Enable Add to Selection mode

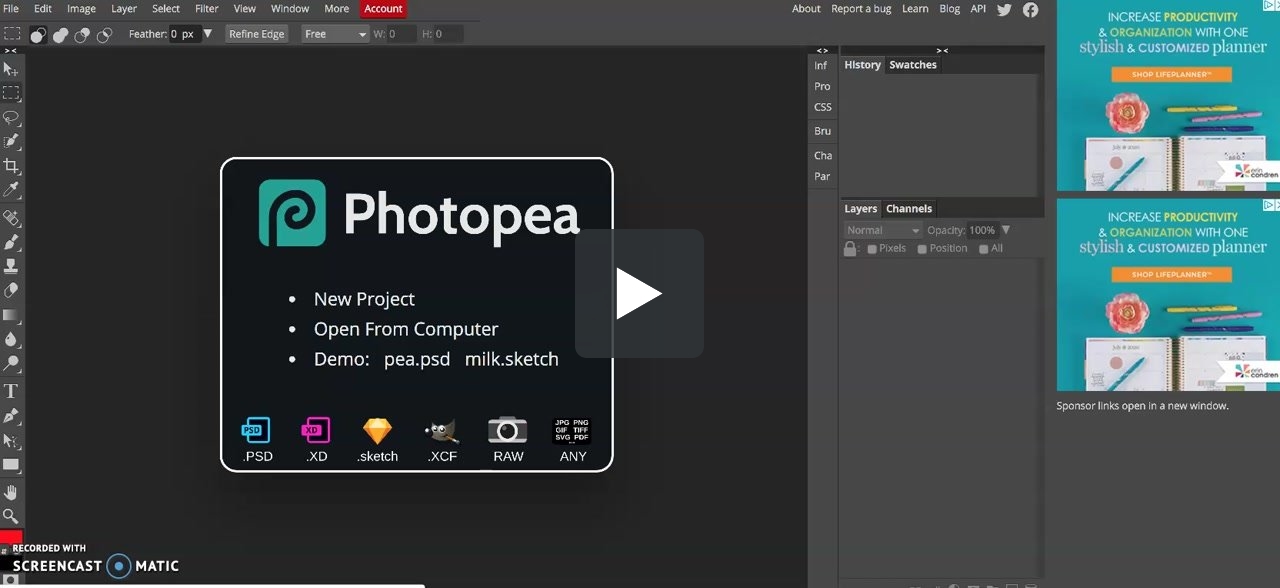point(60,35)
